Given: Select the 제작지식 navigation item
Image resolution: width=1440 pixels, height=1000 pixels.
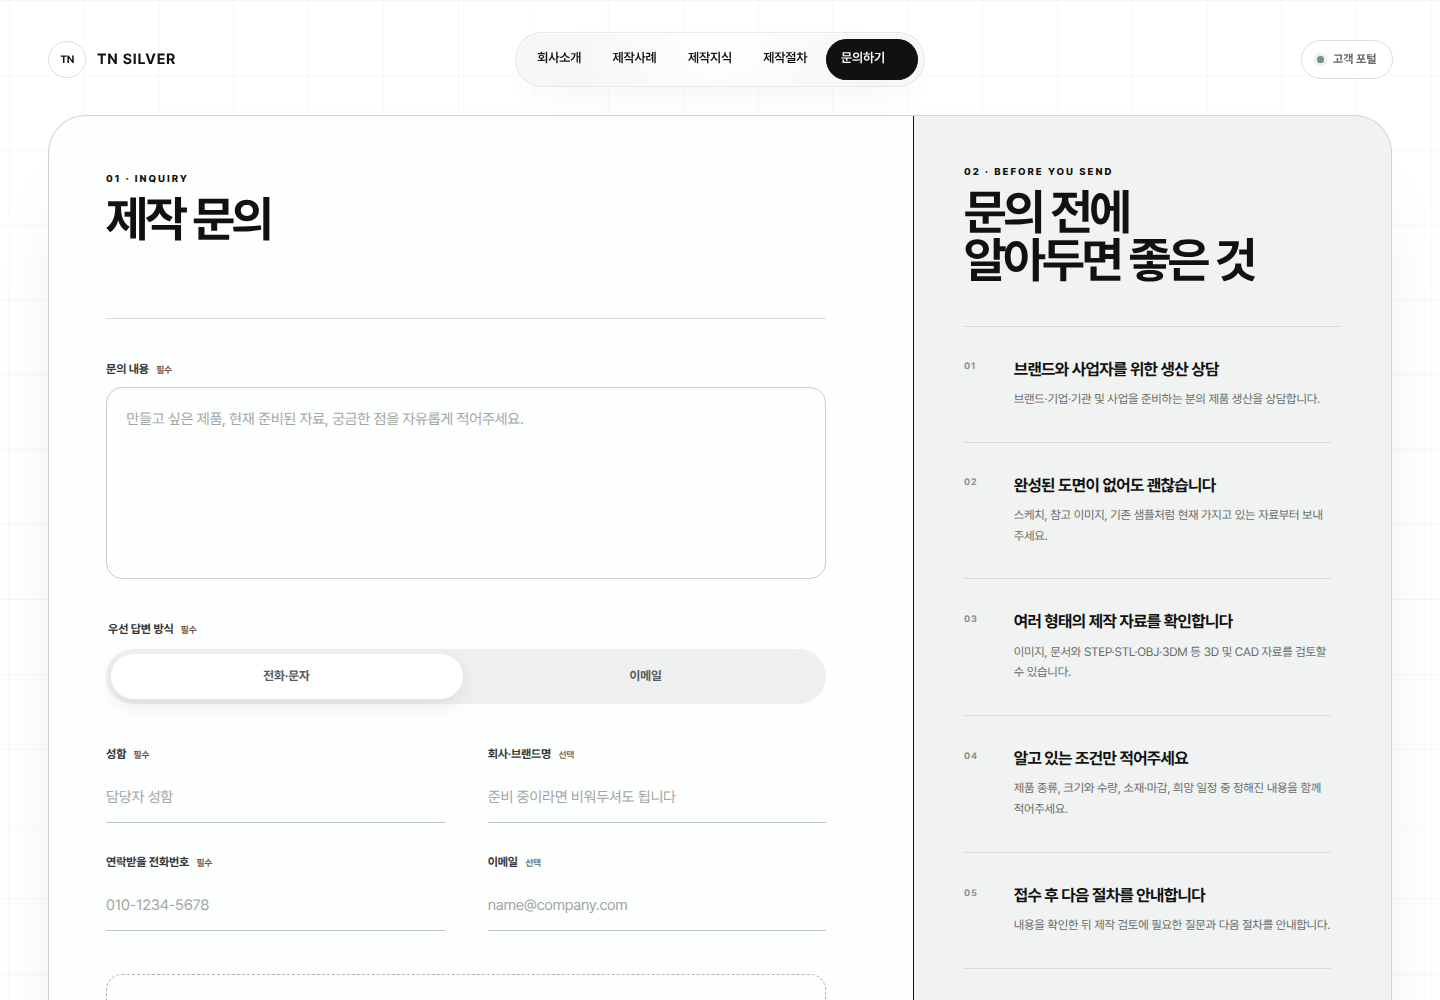Looking at the screenshot, I should coord(710,58).
